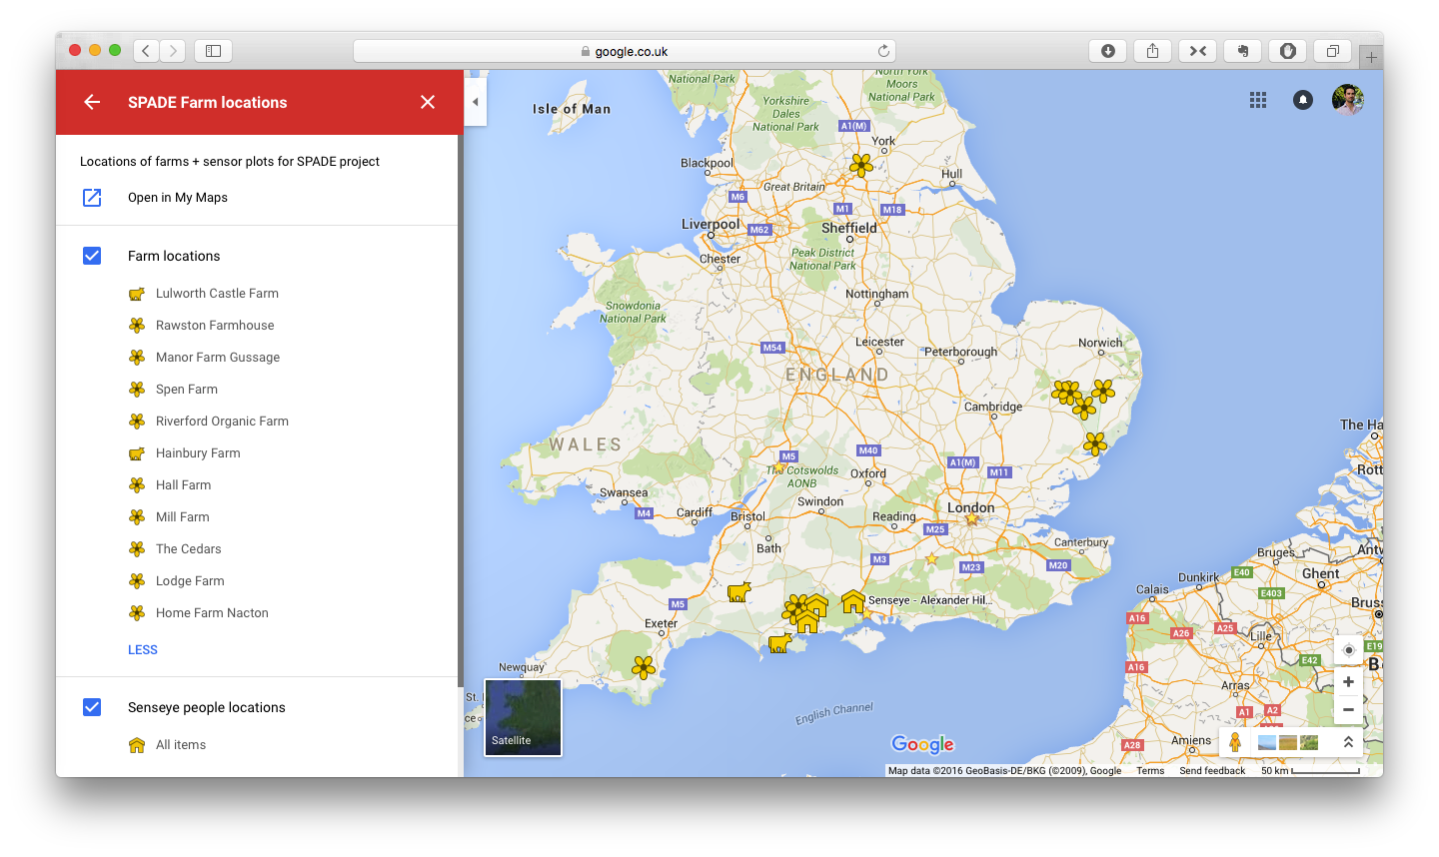The image size is (1439, 857).
Task: Uncheck Senseye people locations checkbox
Action: coord(92,707)
